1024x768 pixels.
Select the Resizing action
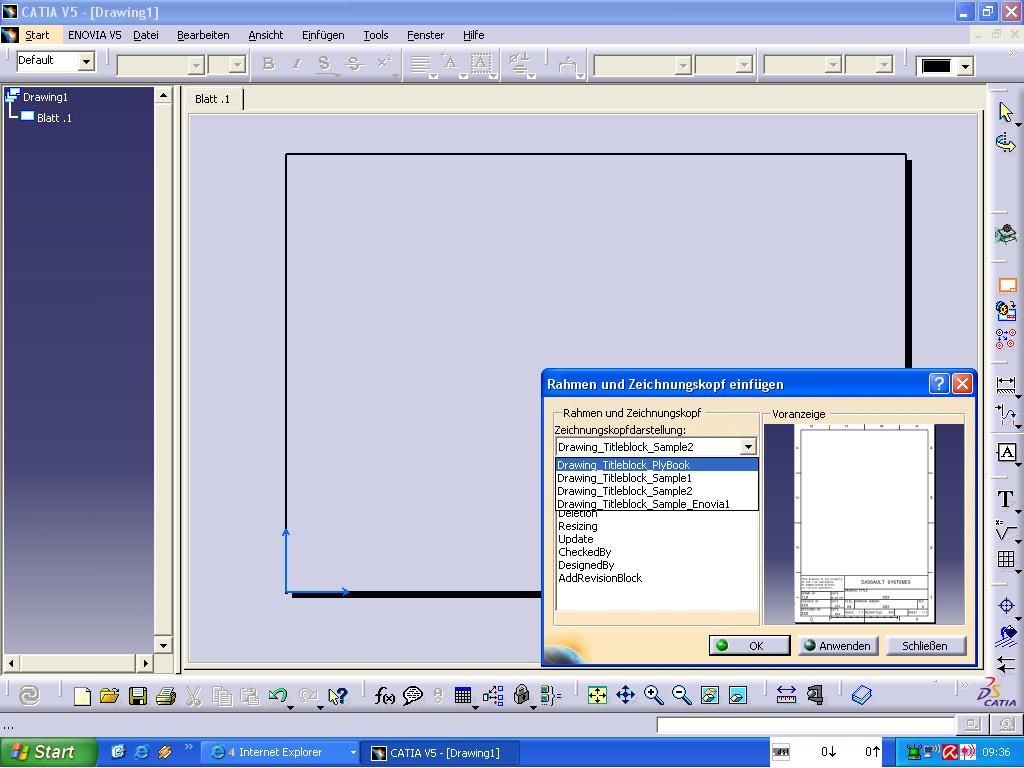click(578, 526)
